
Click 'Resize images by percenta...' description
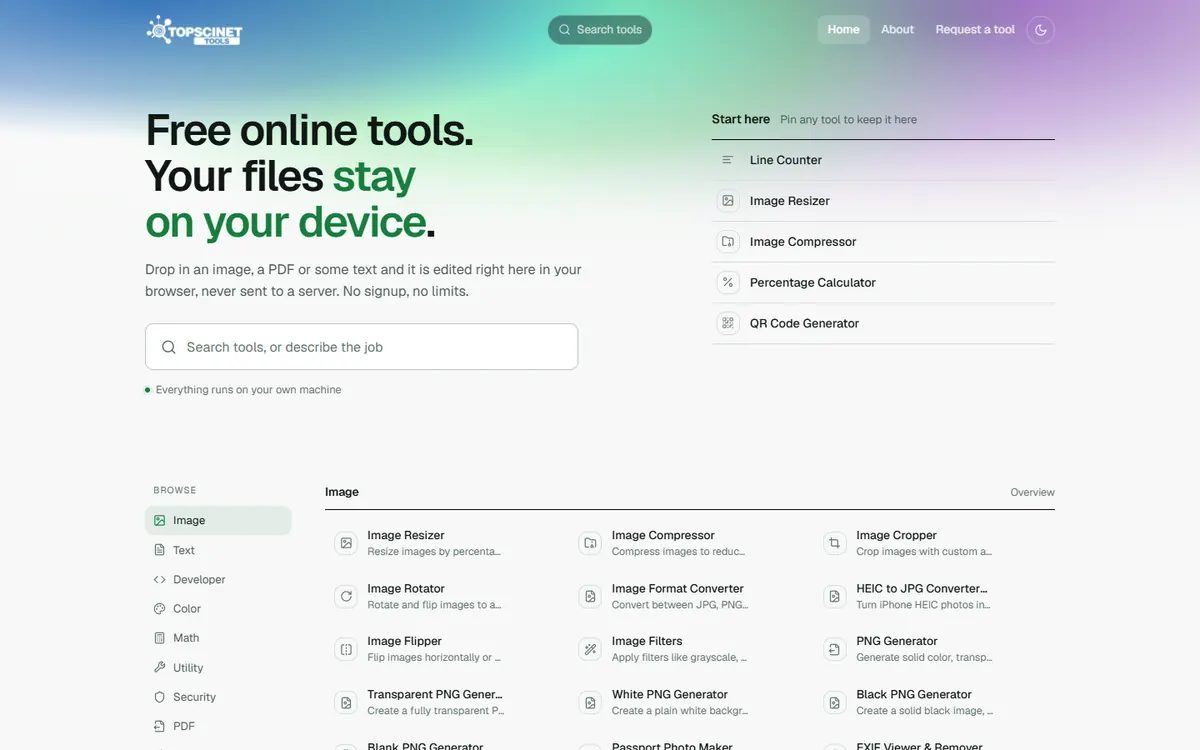click(x=434, y=552)
